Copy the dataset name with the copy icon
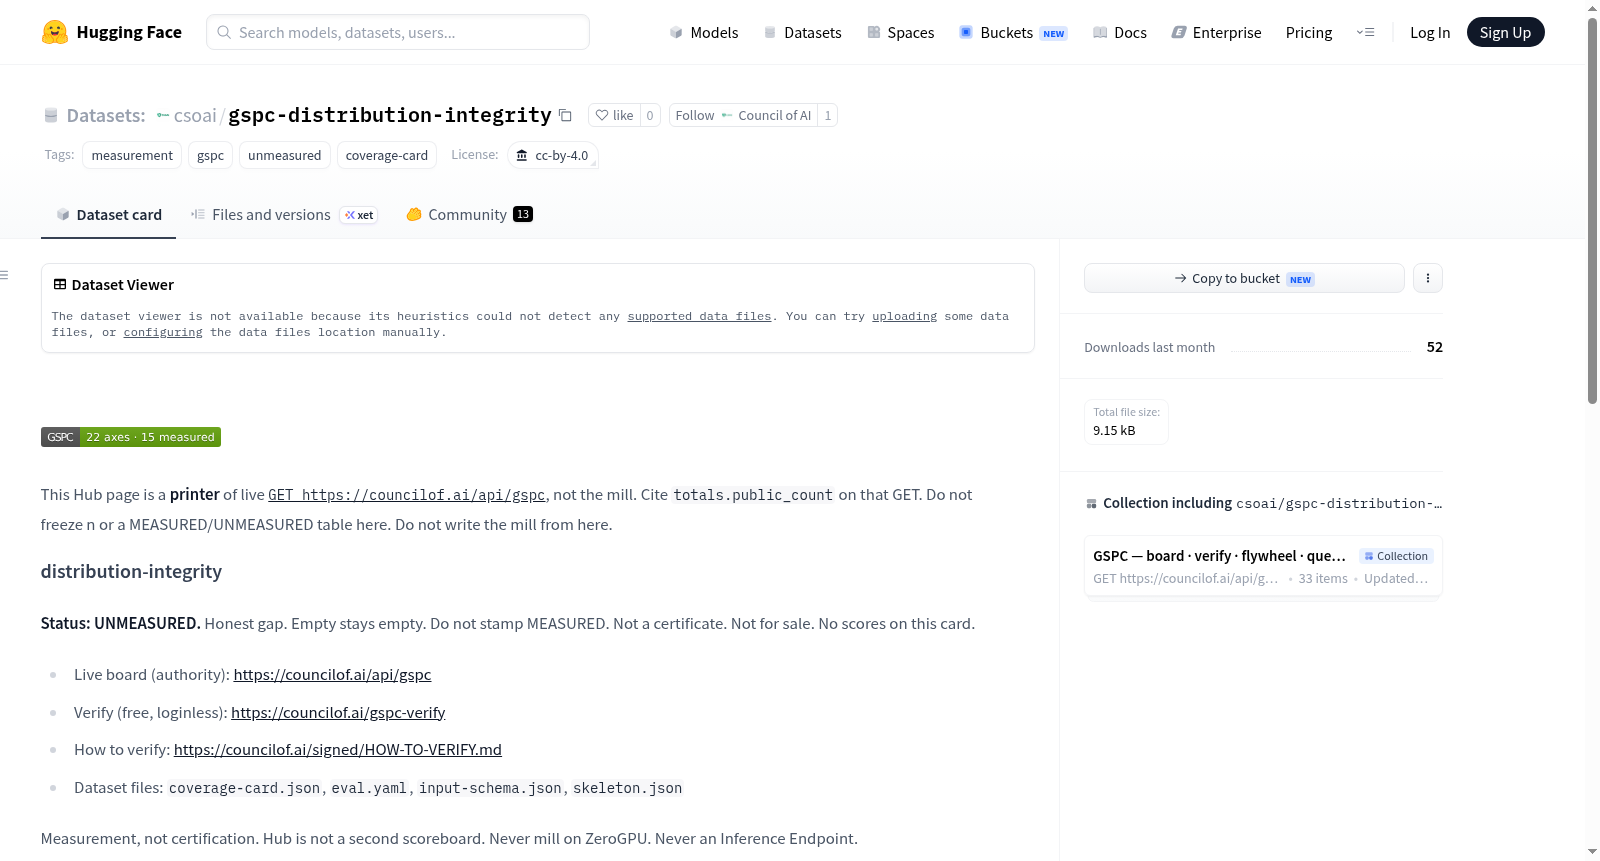This screenshot has height=861, width=1600. [x=565, y=115]
